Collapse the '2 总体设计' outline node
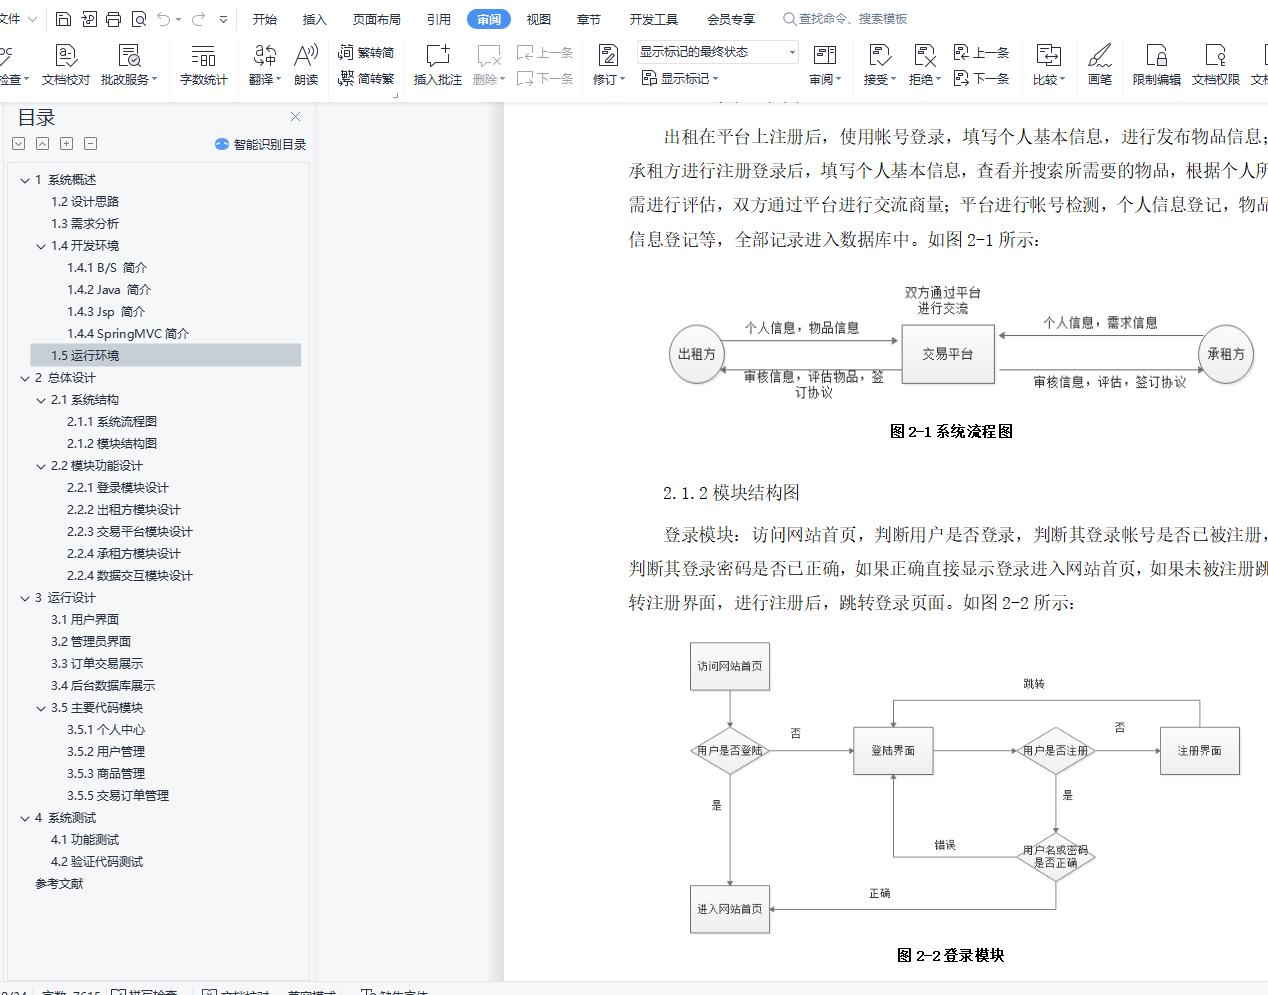Viewport: 1268px width, 995px height. coord(25,378)
